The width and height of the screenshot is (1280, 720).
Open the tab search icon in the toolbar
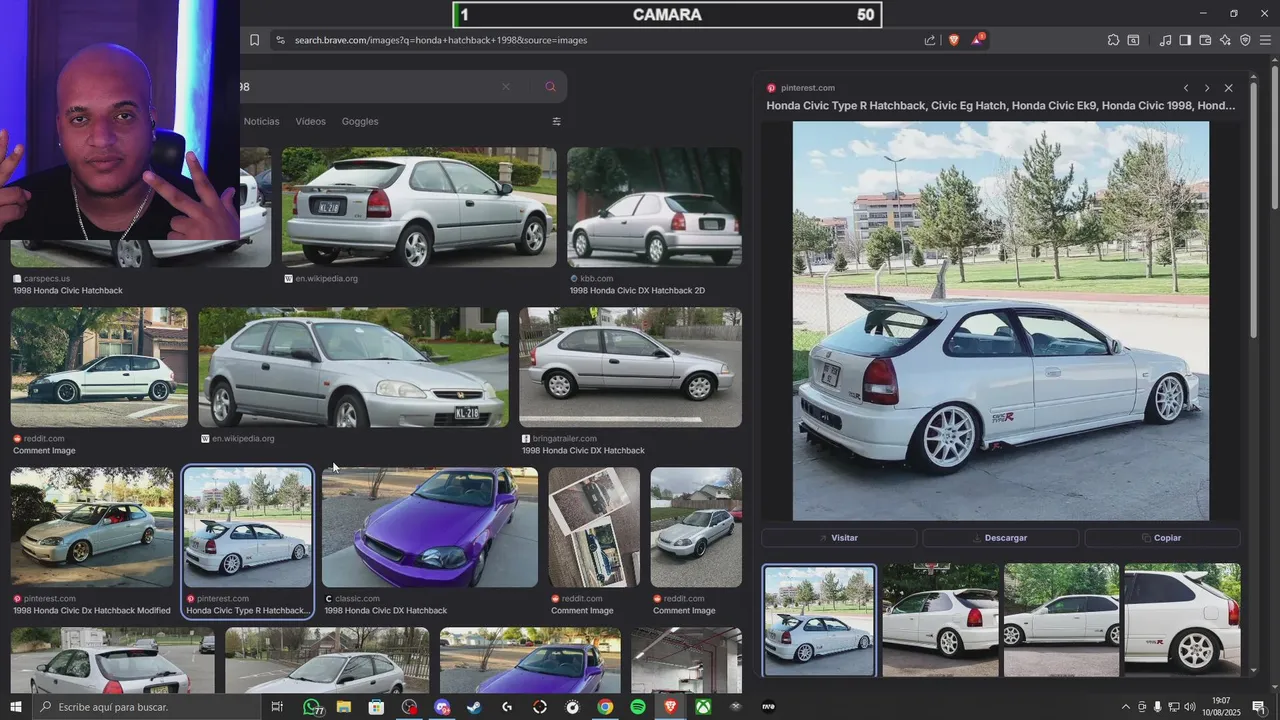click(x=1133, y=40)
